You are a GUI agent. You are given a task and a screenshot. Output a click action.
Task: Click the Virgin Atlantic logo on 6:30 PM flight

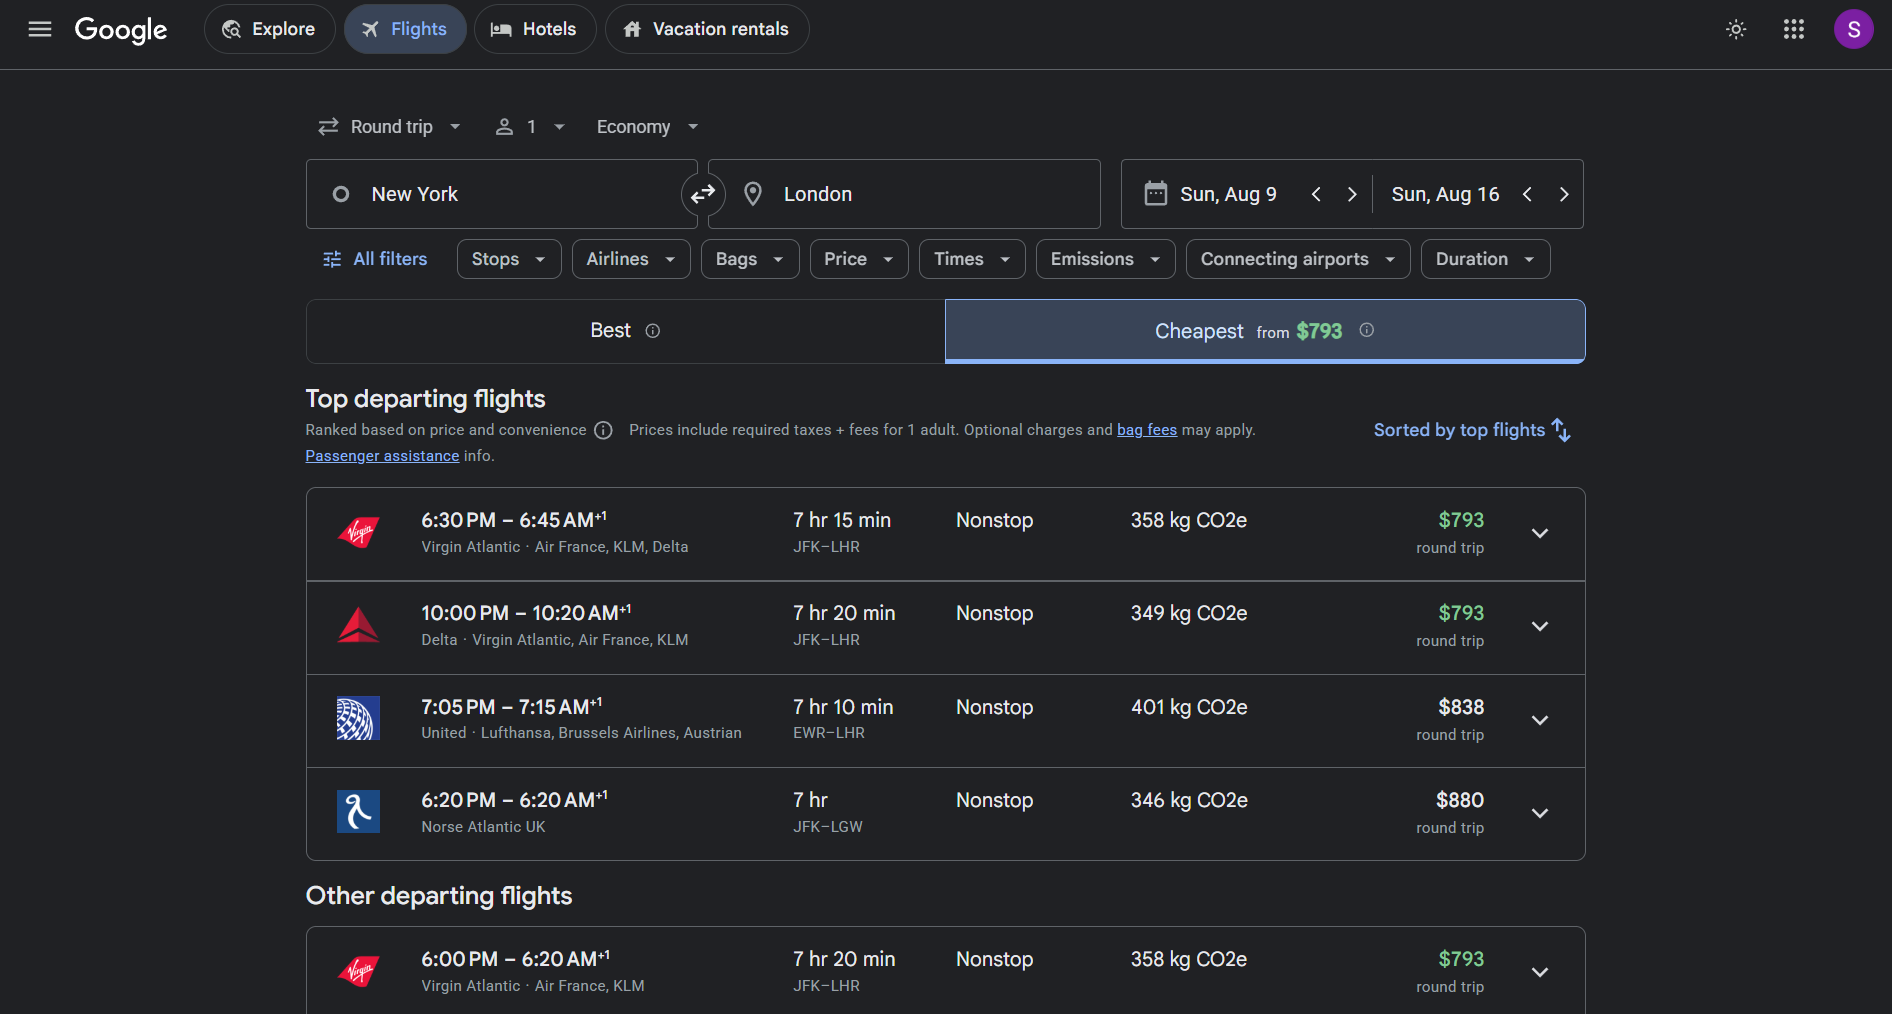click(358, 533)
